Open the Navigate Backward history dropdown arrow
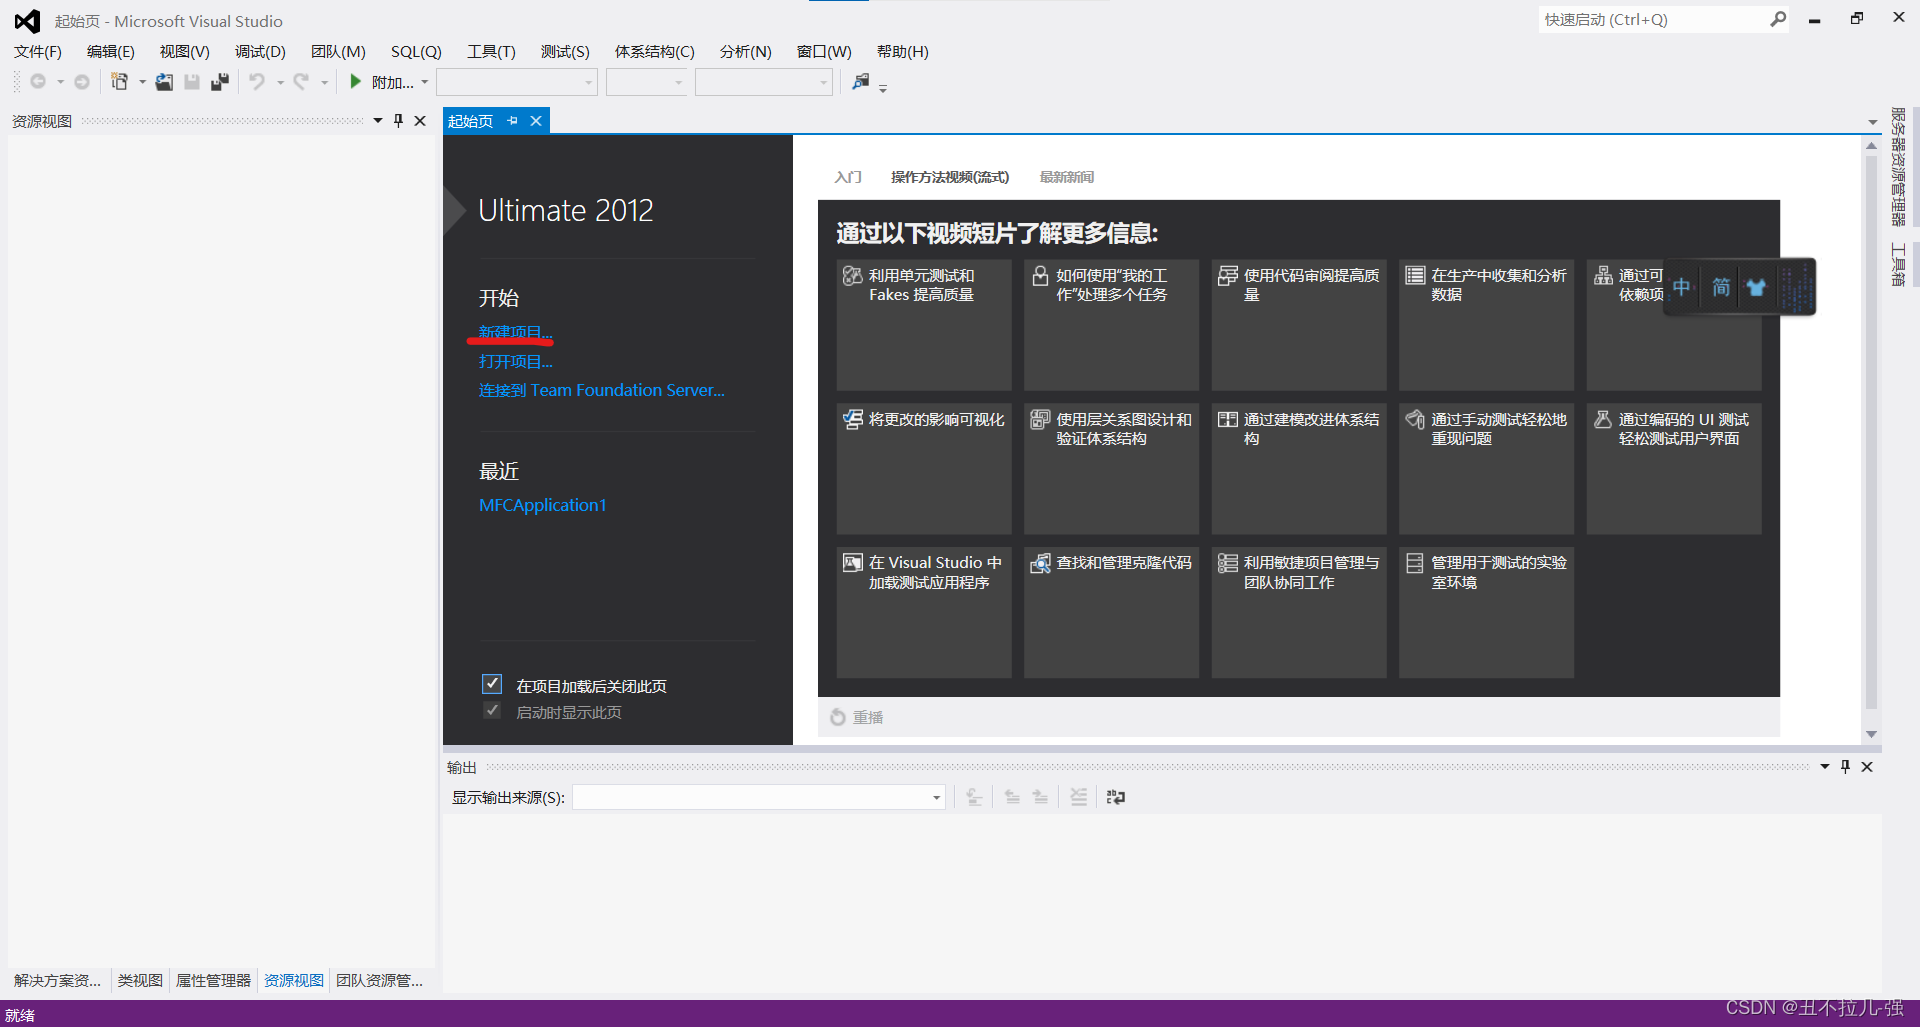 [x=60, y=82]
